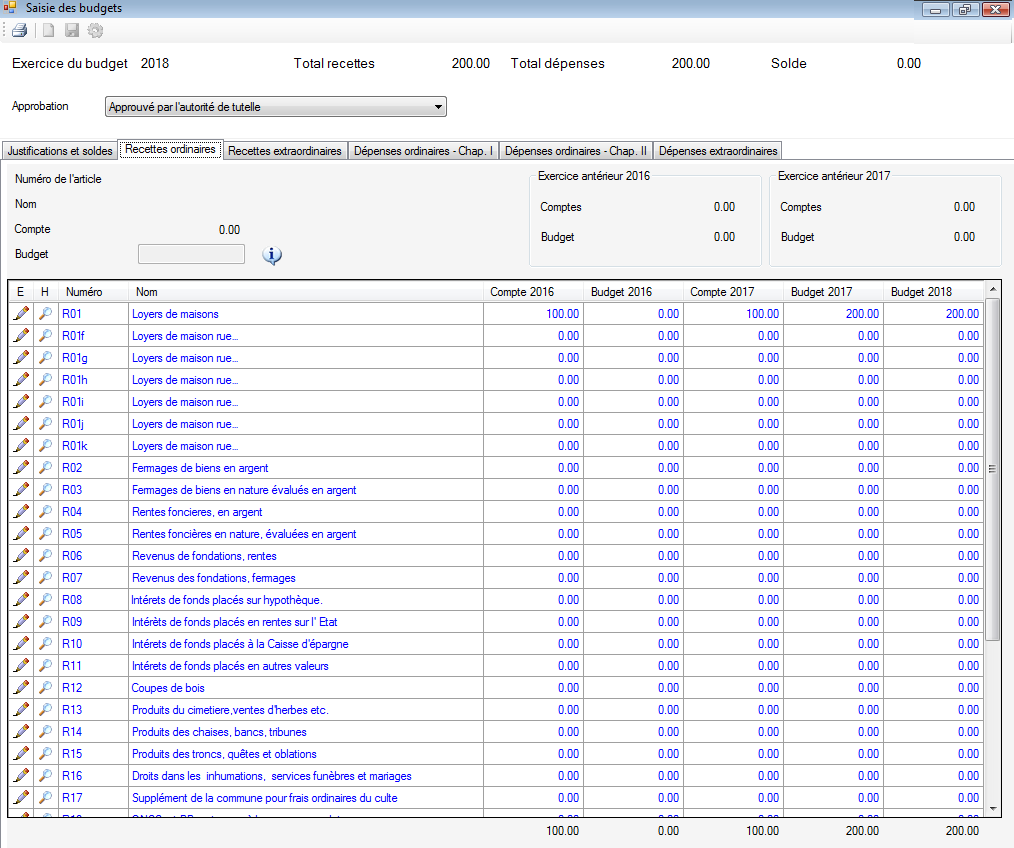The height and width of the screenshot is (848, 1014).
Task: Click the vertical scrollbar thumb of the table
Action: [993, 469]
